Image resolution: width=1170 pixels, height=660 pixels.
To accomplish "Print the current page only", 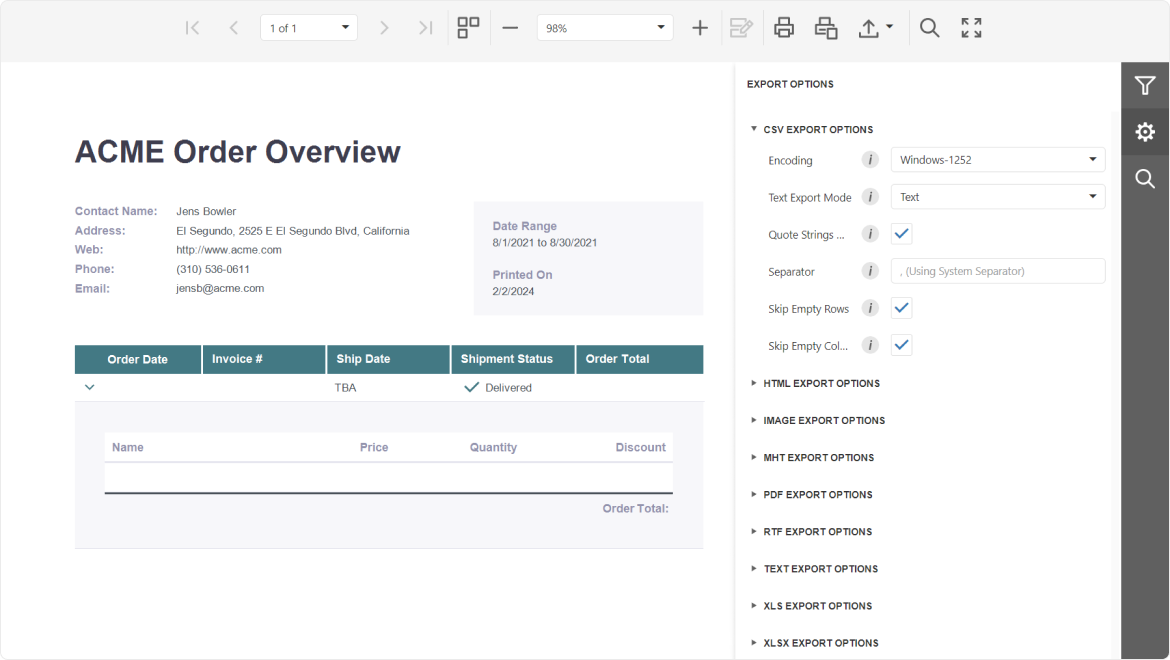I will 825,27.
